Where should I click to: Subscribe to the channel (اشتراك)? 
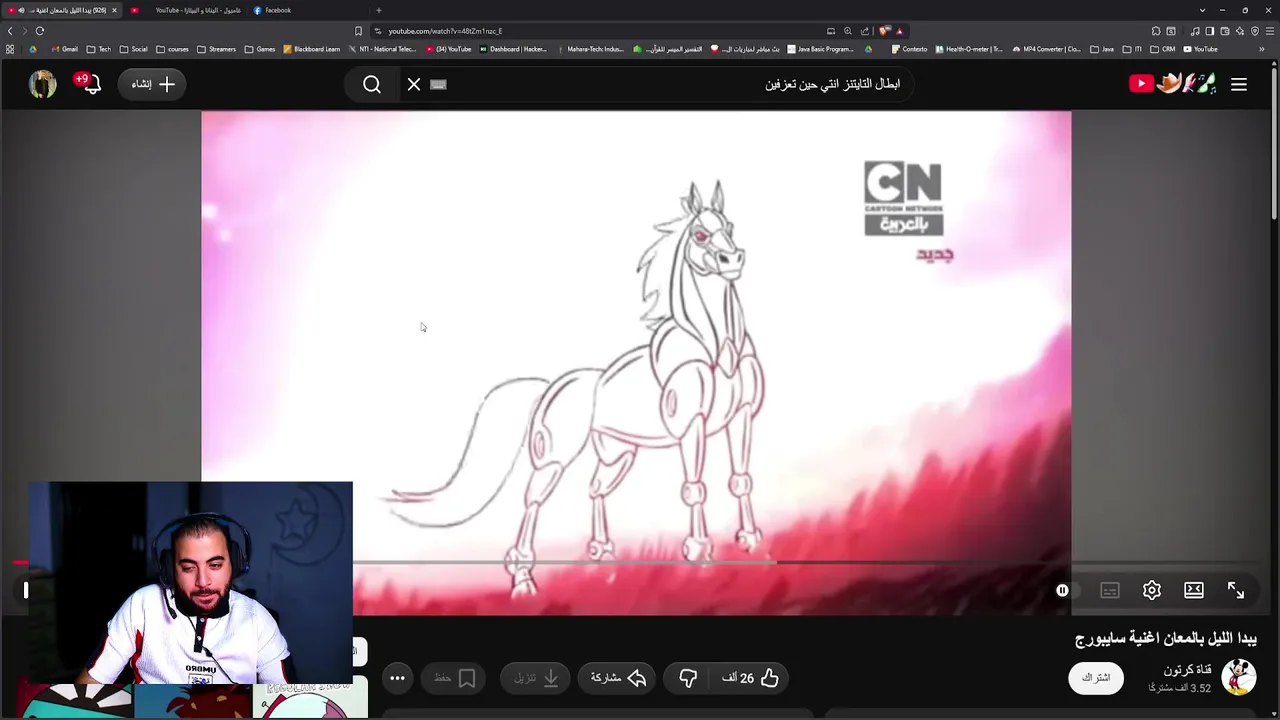(1096, 678)
